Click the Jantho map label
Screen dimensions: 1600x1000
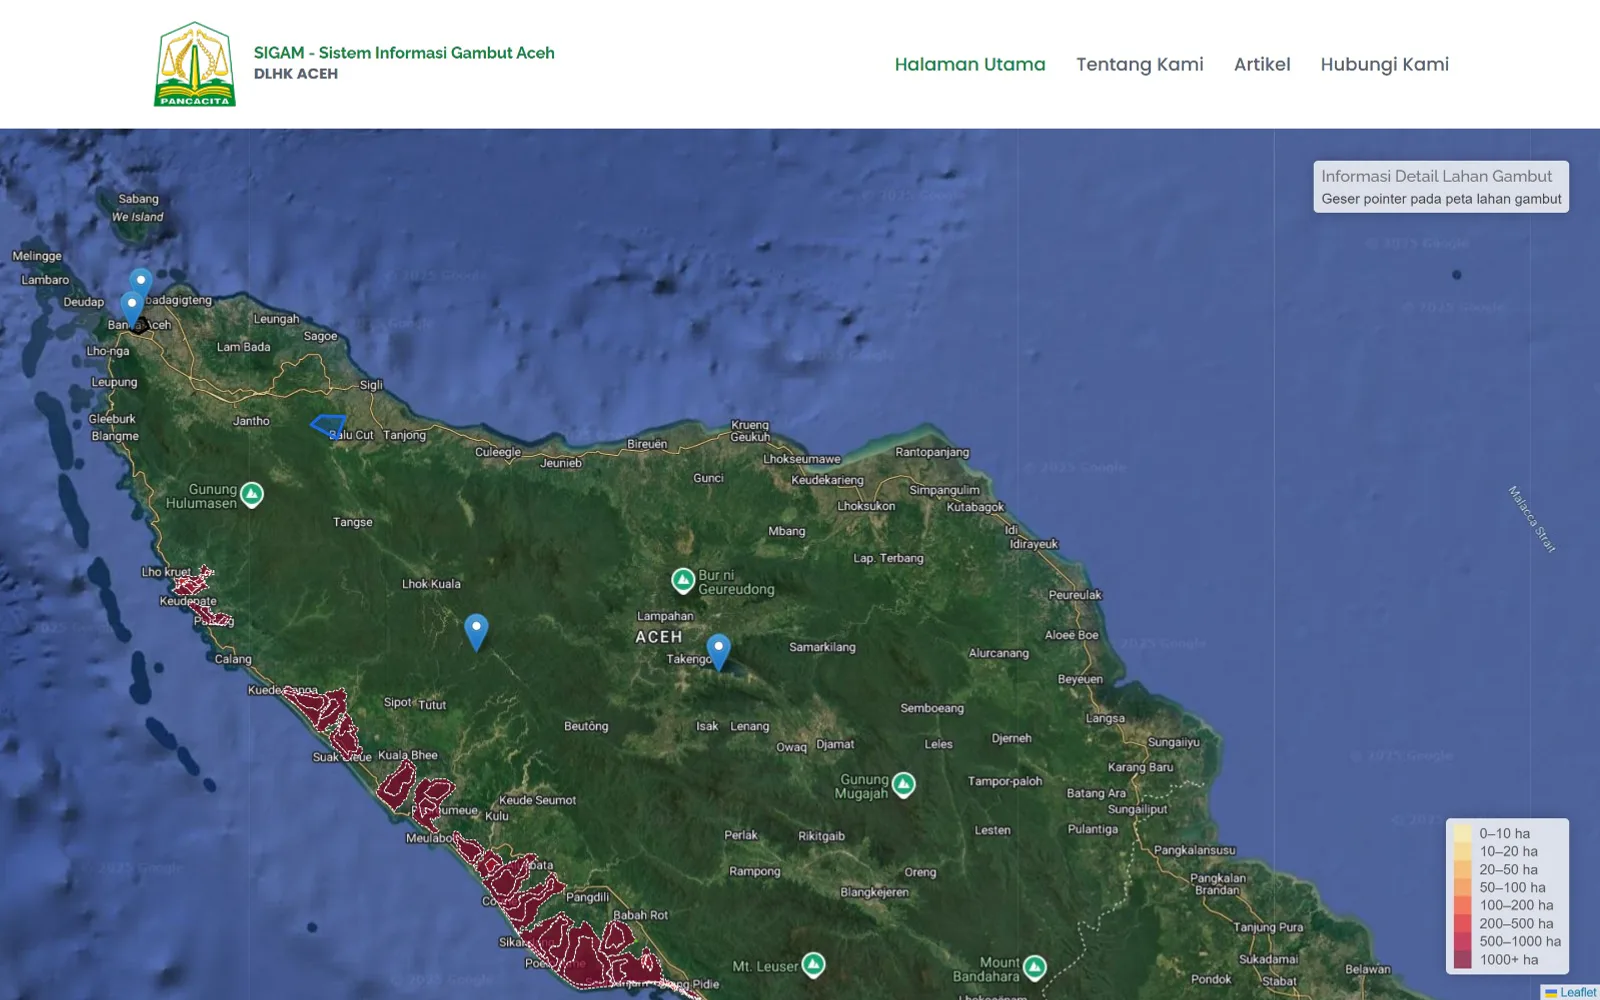pyautogui.click(x=251, y=421)
